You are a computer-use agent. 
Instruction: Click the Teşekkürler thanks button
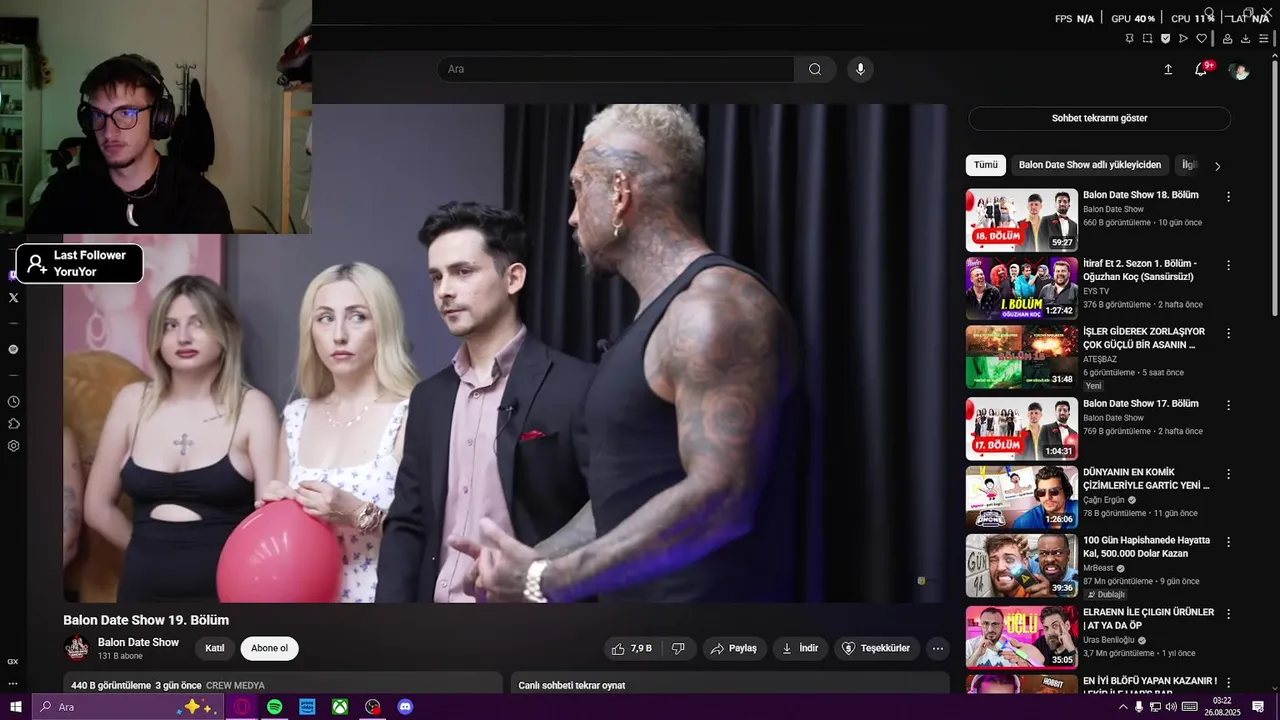877,648
